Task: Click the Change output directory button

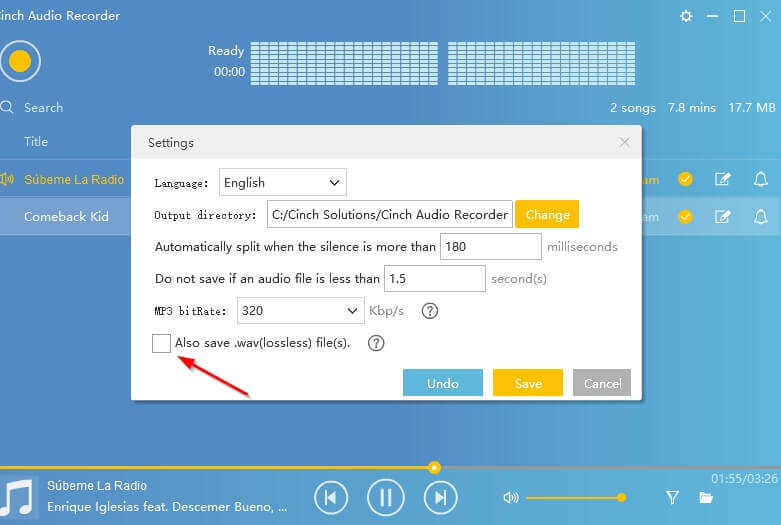Action: tap(547, 214)
